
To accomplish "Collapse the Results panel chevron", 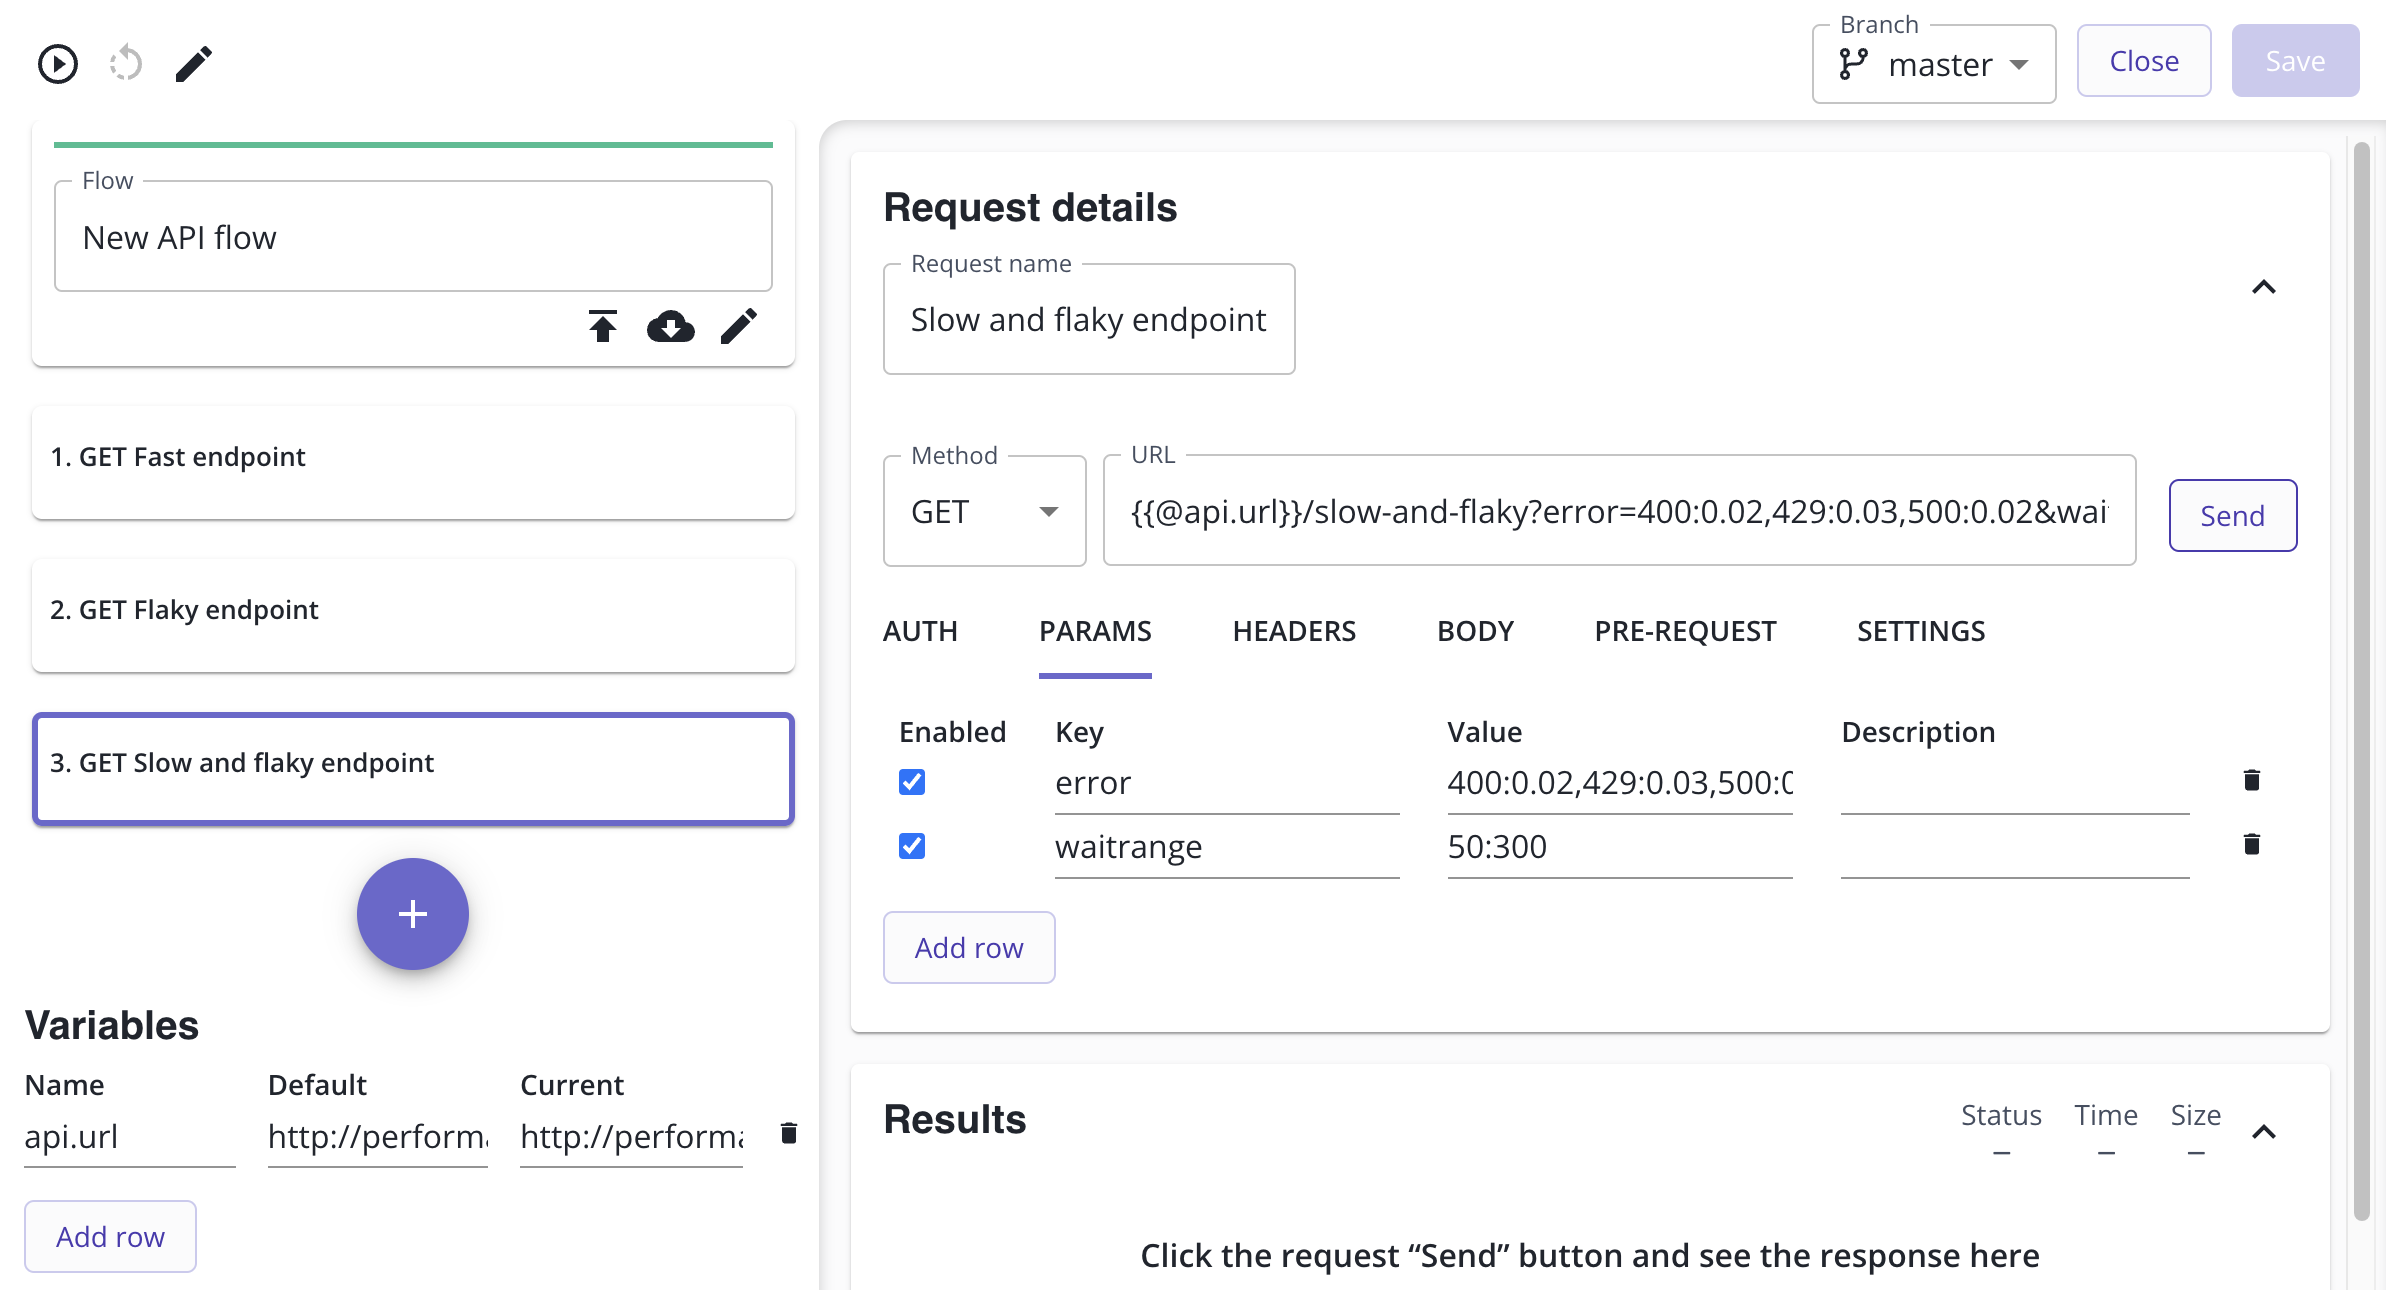I will pos(2263,1132).
